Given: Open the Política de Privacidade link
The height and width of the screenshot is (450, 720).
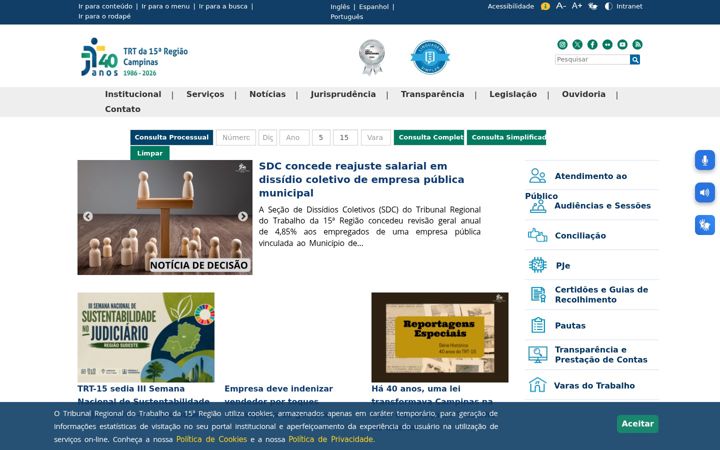Looking at the screenshot, I should 332,439.
